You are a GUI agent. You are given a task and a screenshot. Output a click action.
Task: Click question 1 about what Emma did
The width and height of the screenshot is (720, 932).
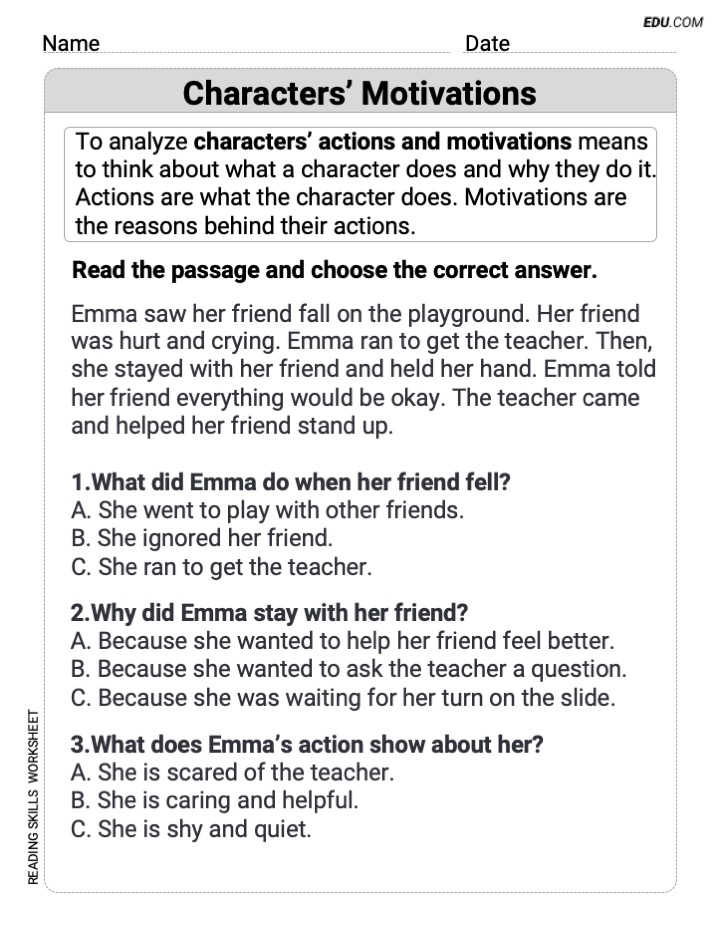[x=291, y=481]
